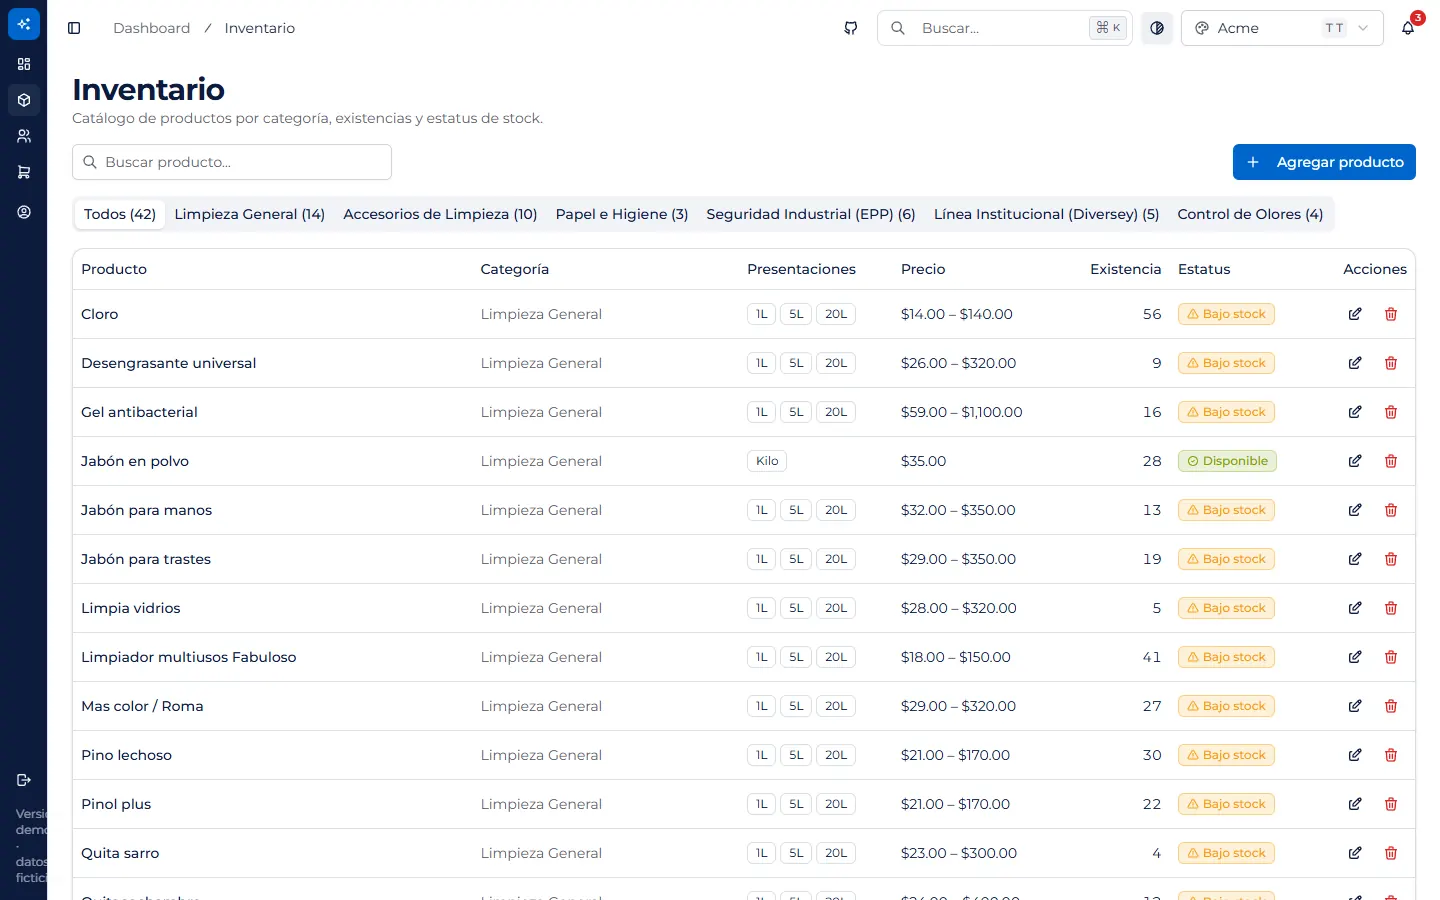1440x900 pixels.
Task: Open the users icon in sidebar
Action: pos(24,136)
